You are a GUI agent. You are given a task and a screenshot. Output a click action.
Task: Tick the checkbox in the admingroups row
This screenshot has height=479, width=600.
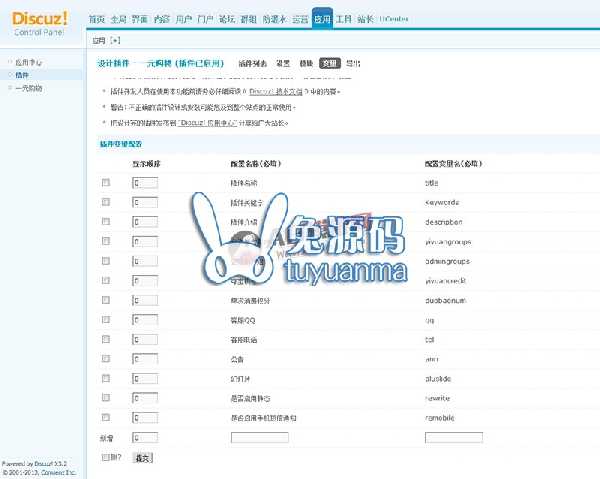point(106,261)
